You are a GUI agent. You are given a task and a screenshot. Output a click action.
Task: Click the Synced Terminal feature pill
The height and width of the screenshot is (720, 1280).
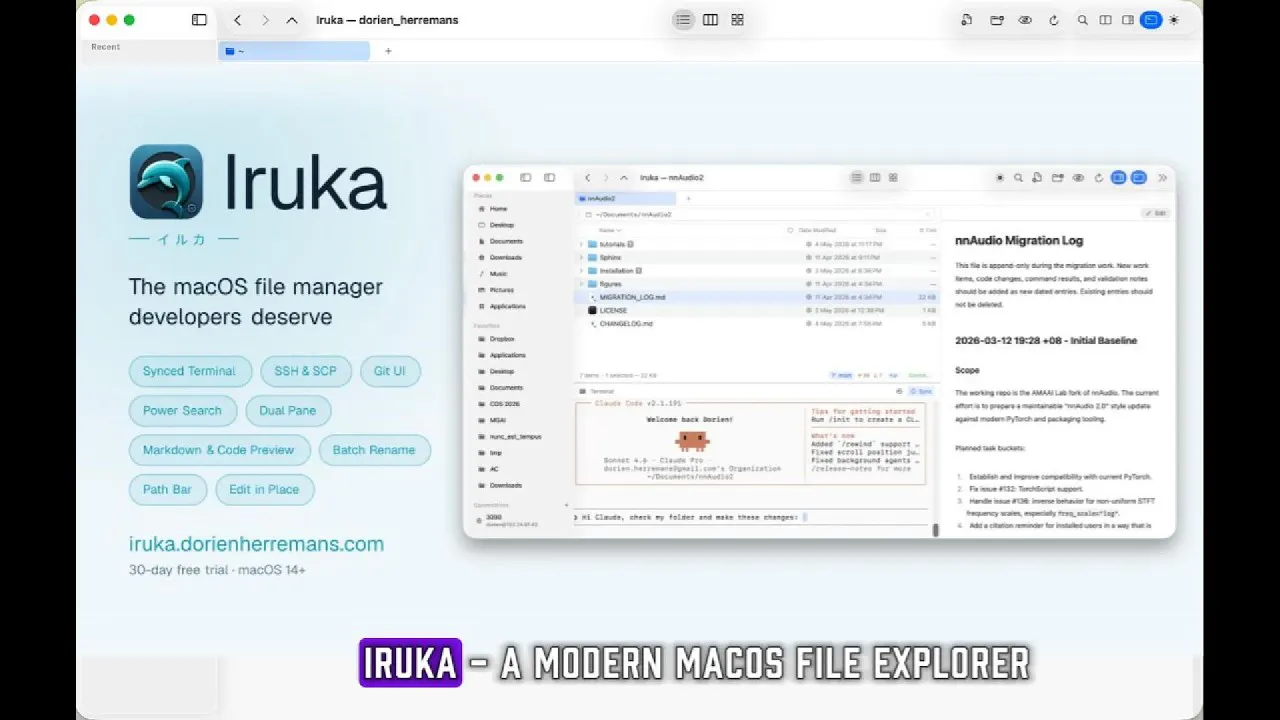pyautogui.click(x=189, y=371)
